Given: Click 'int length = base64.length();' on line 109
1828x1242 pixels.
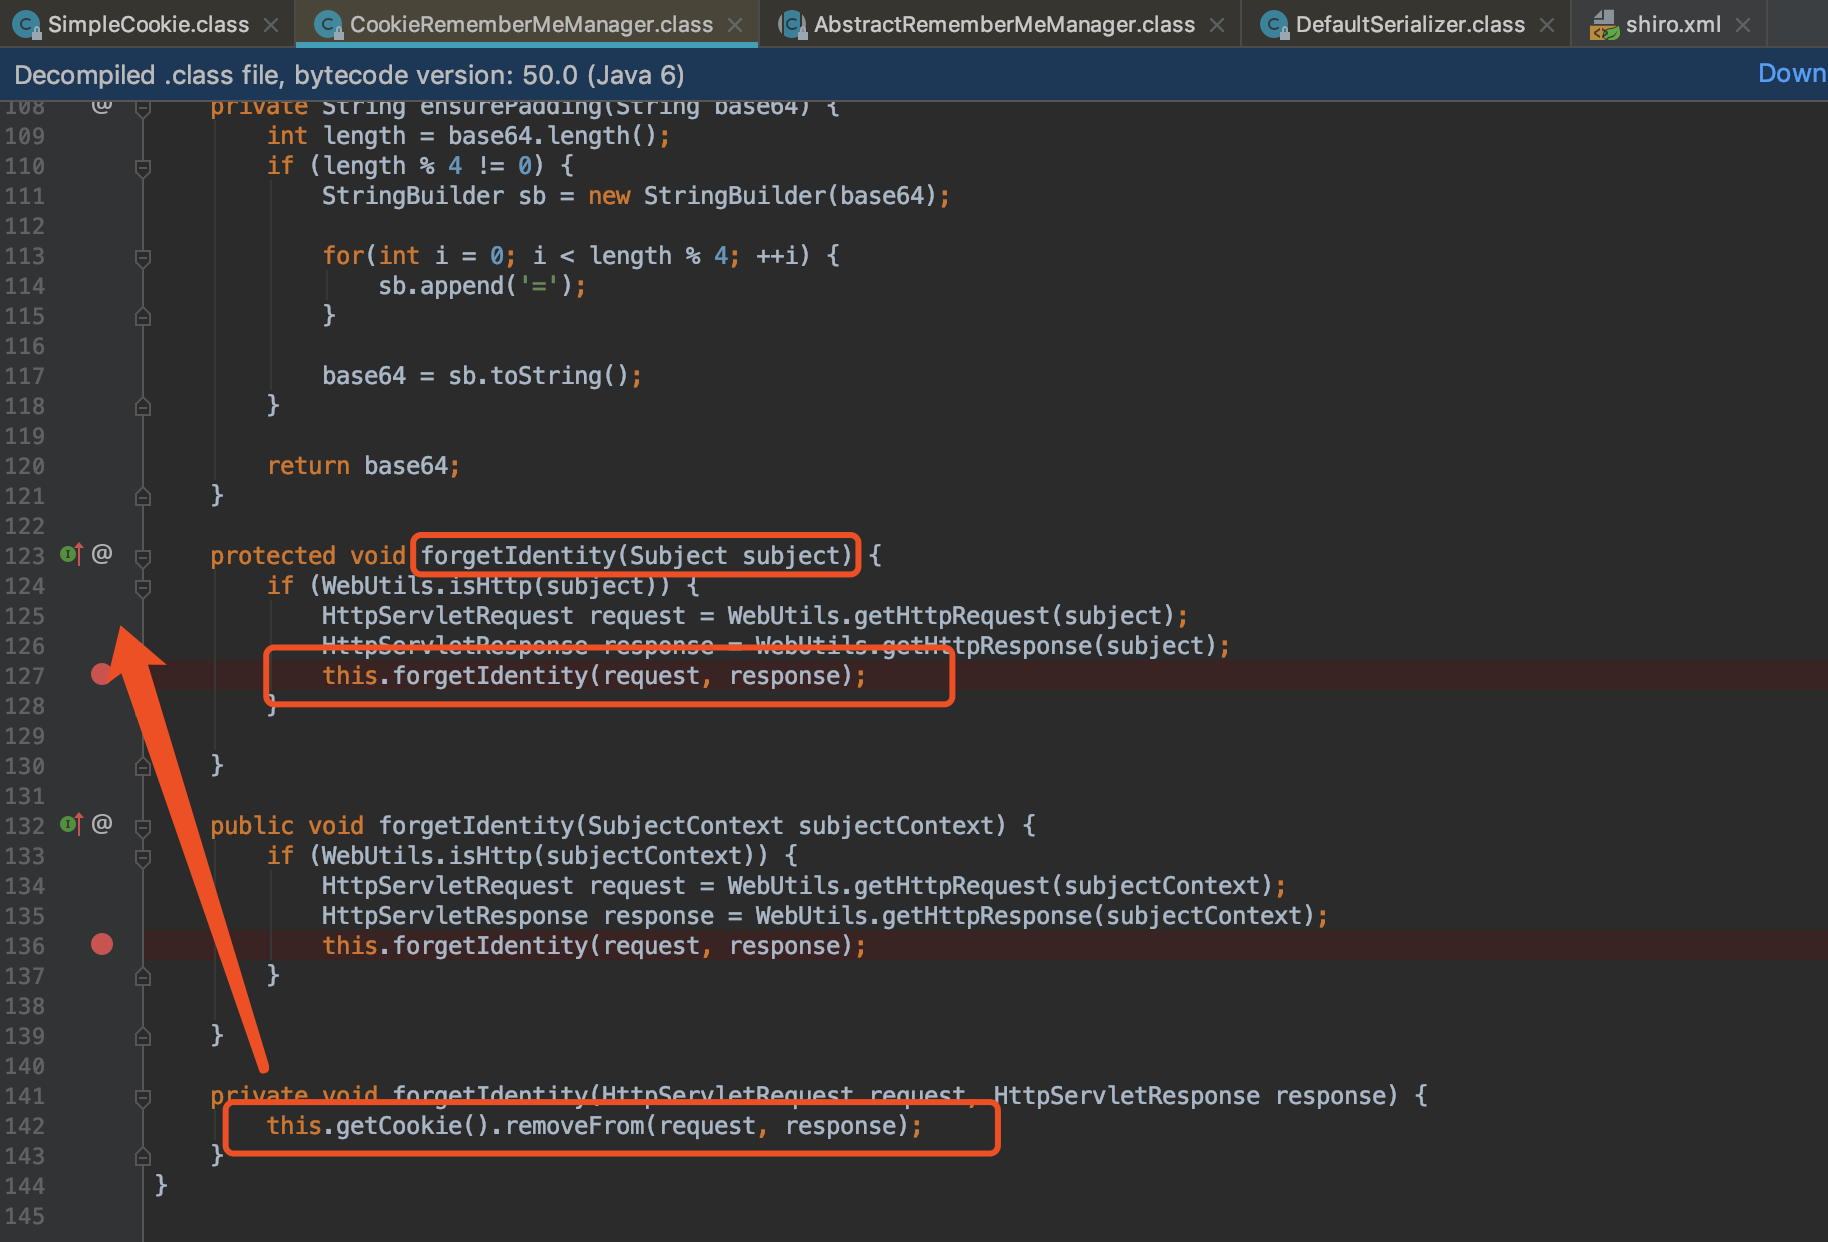Looking at the screenshot, I should [x=468, y=136].
